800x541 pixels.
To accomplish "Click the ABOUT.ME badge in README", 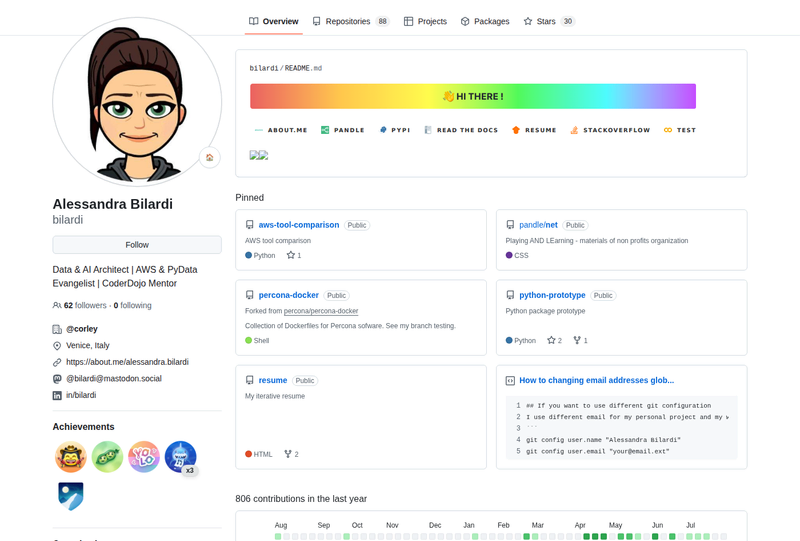I will click(281, 130).
